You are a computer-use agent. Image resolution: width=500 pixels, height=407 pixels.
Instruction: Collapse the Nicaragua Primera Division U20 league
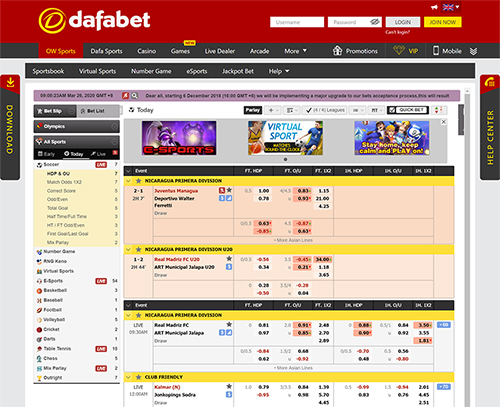(x=128, y=249)
